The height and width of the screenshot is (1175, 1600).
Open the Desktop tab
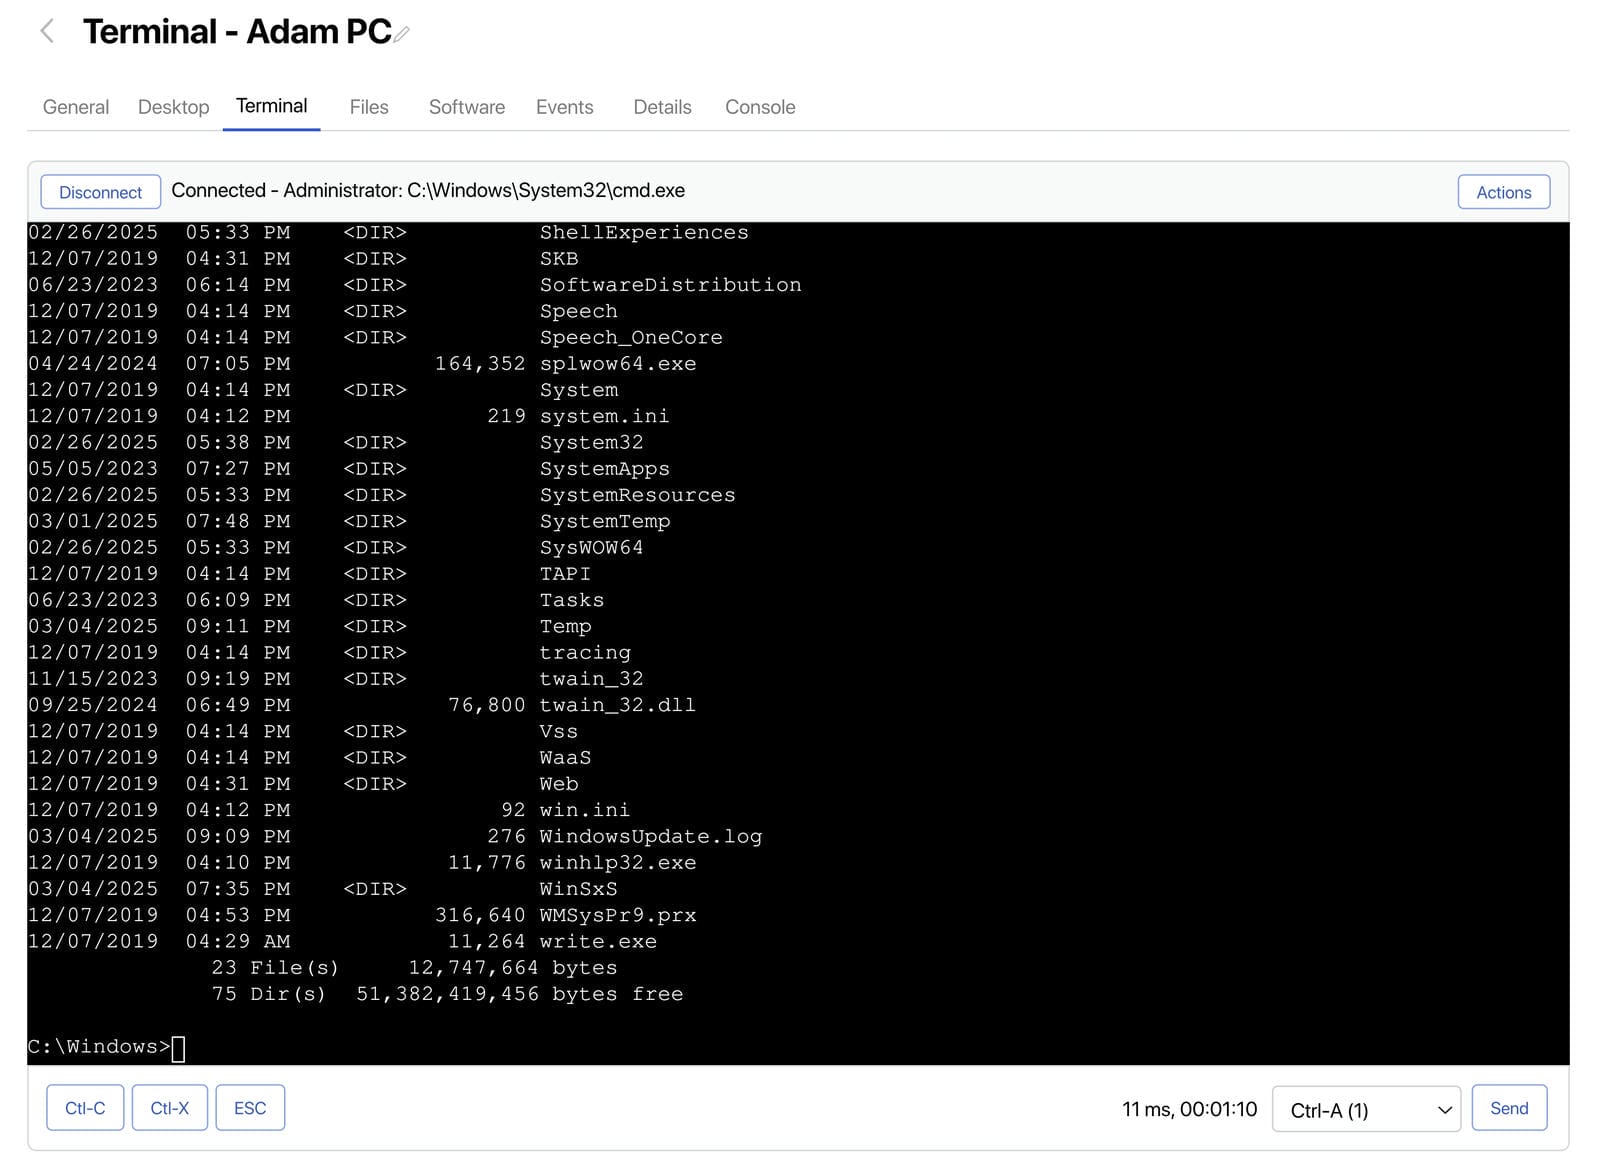coord(173,107)
